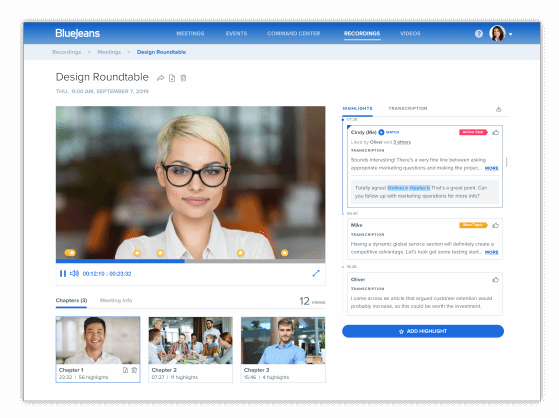Screen dimensions: 559x418
Task: Mute the video using speaker icon
Action: point(74,273)
